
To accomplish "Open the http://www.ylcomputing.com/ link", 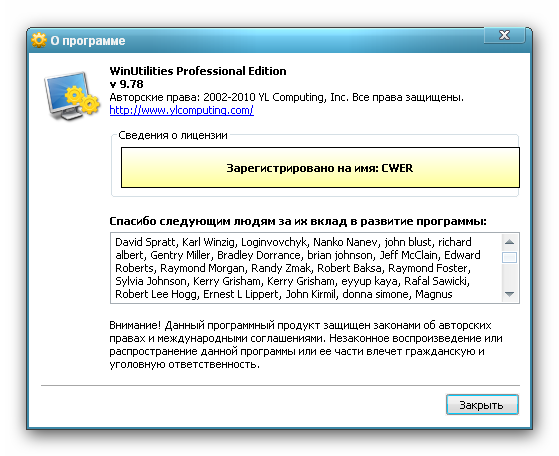I will tap(181, 110).
